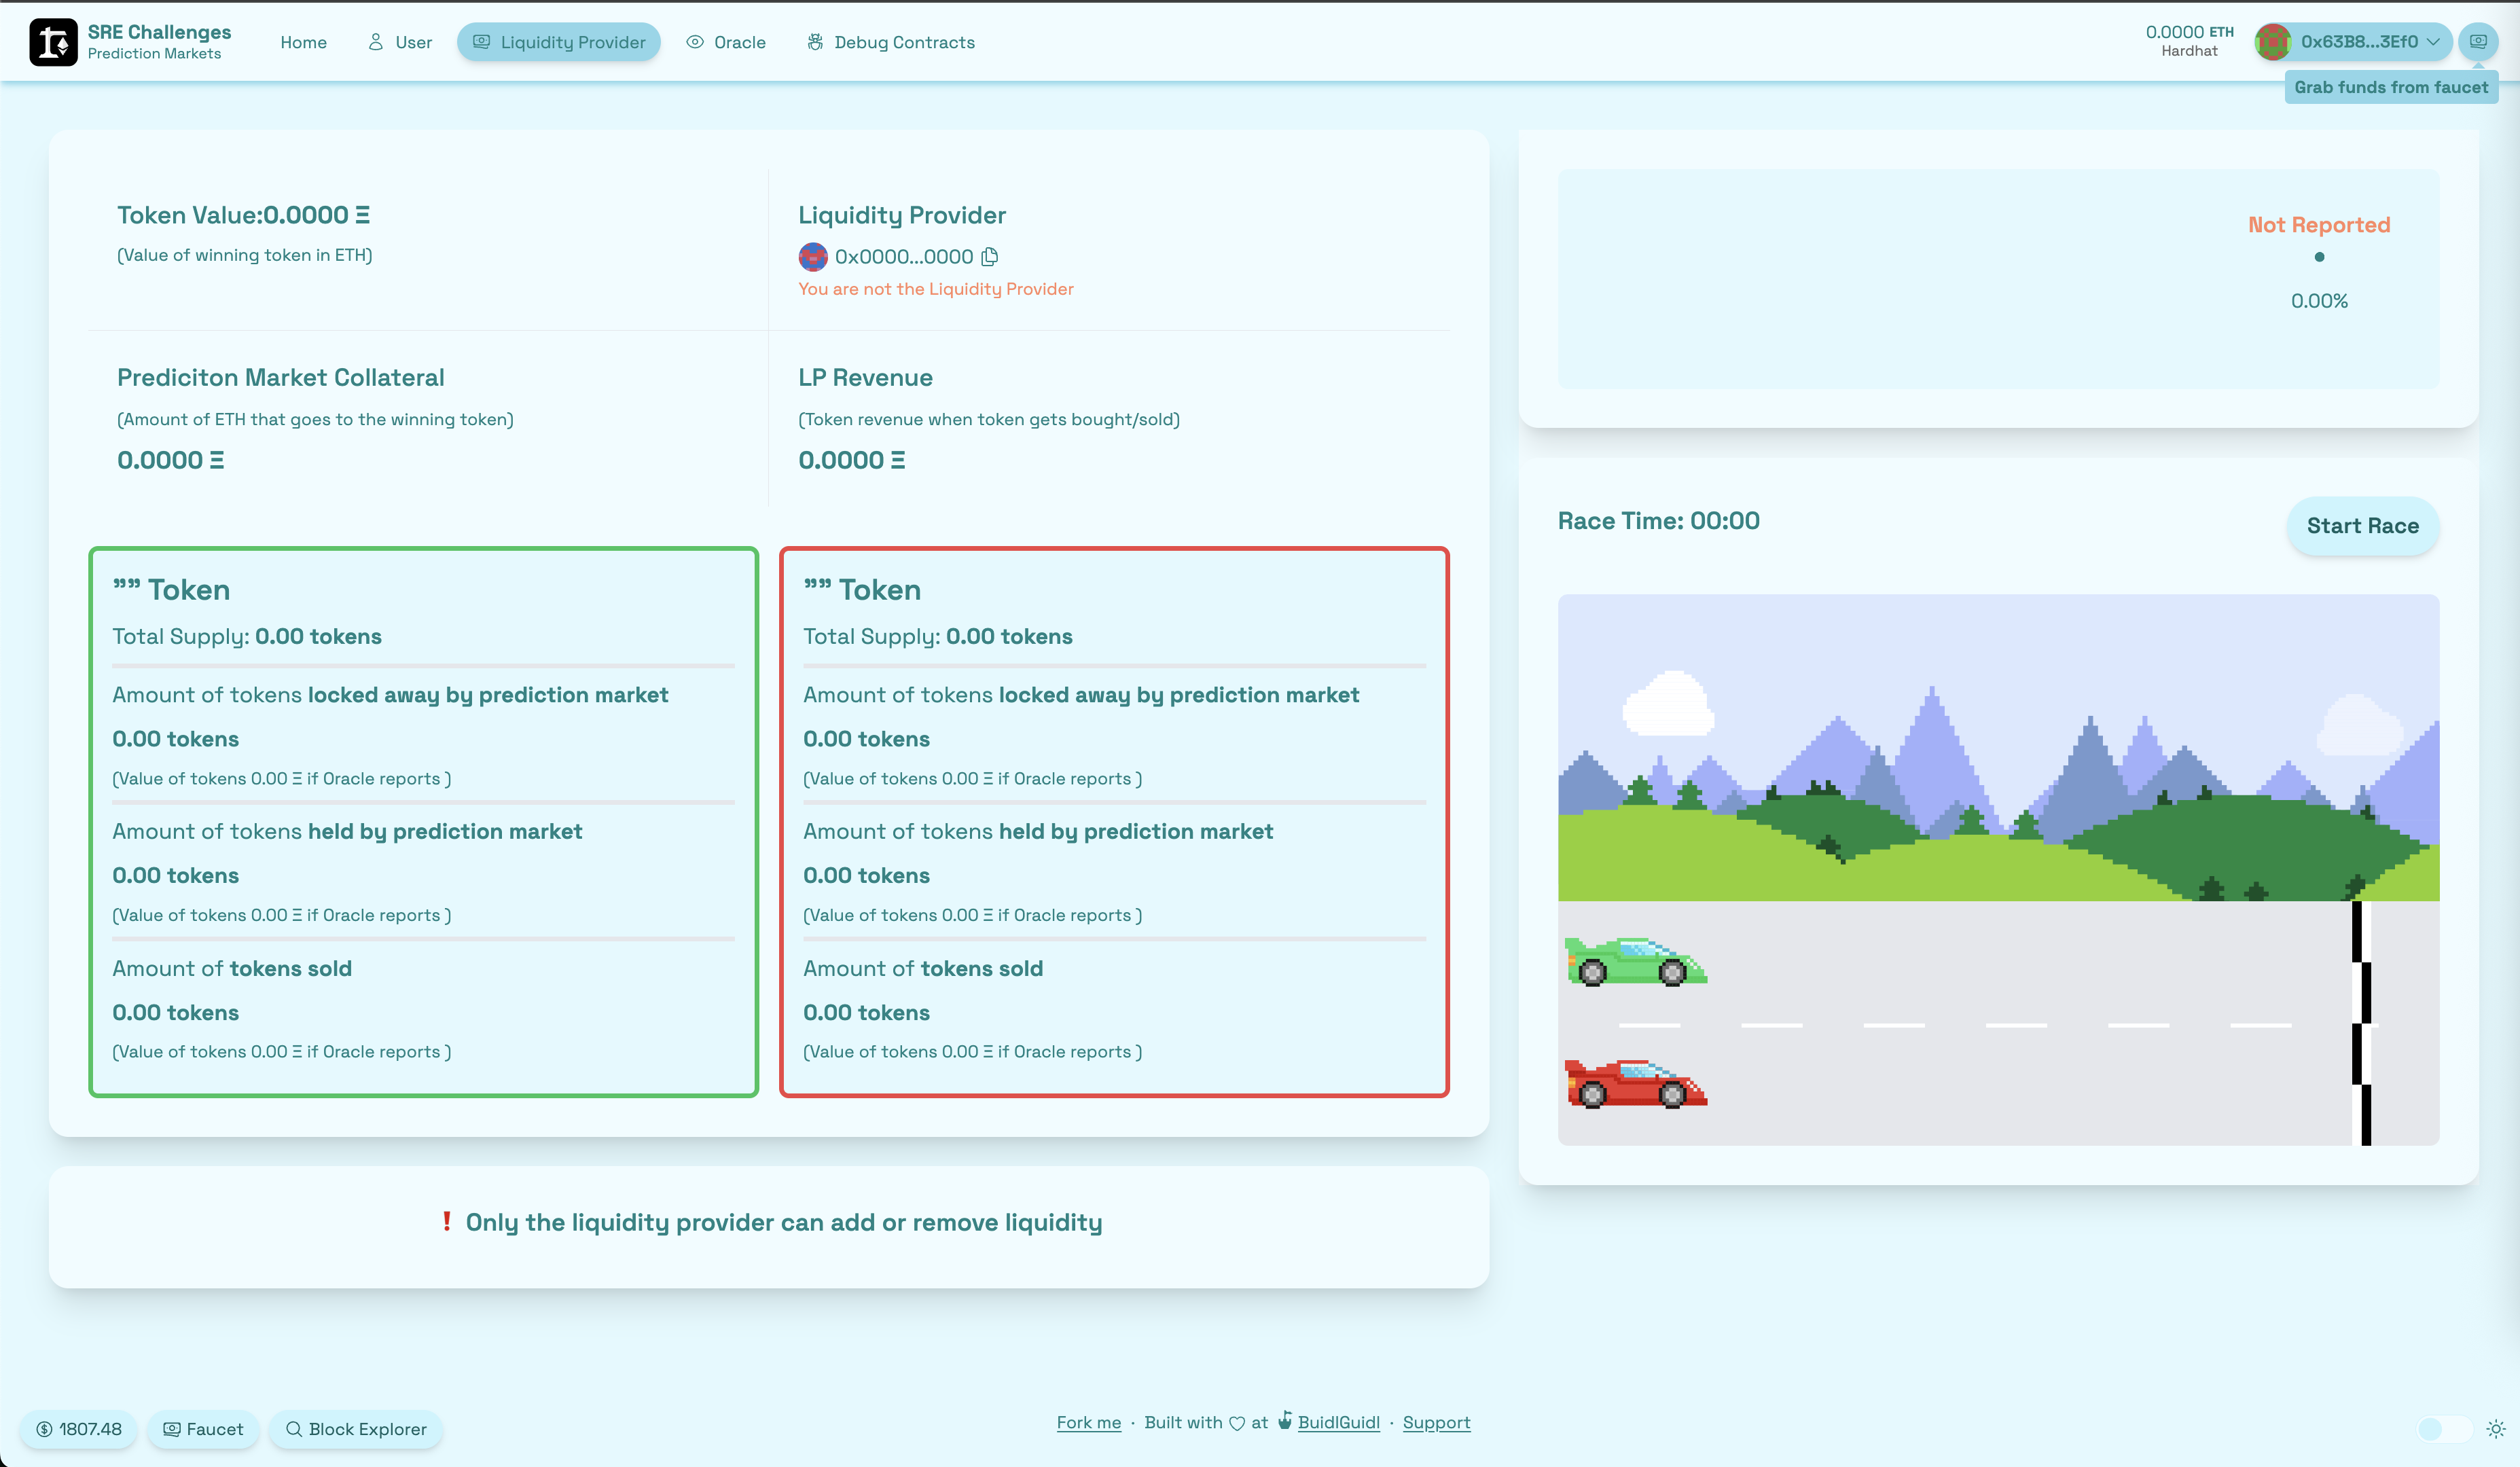Open the Fork me link

1088,1422
